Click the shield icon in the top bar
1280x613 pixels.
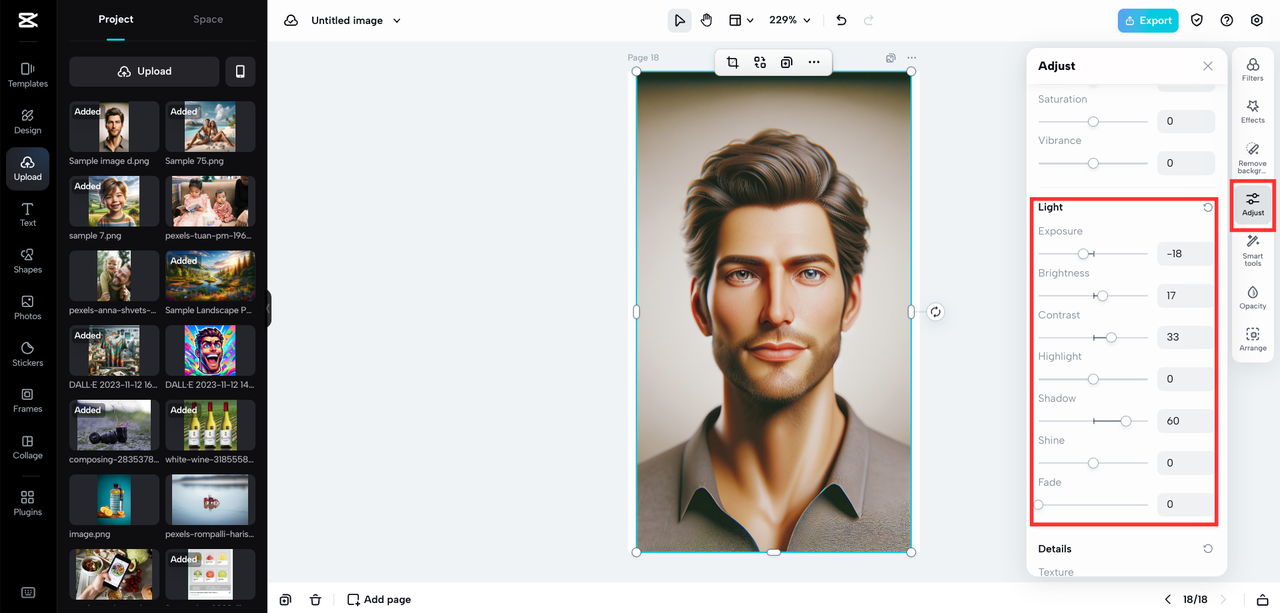[x=1197, y=20]
